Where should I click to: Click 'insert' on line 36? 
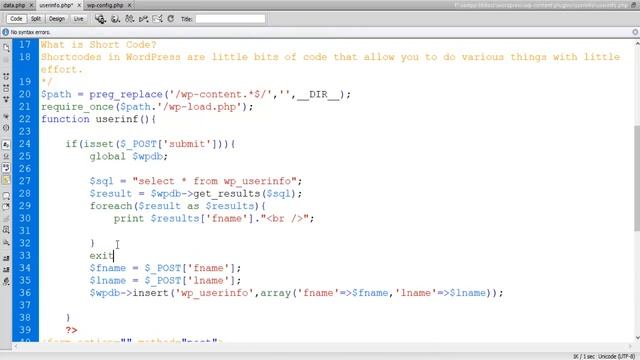click(151, 293)
